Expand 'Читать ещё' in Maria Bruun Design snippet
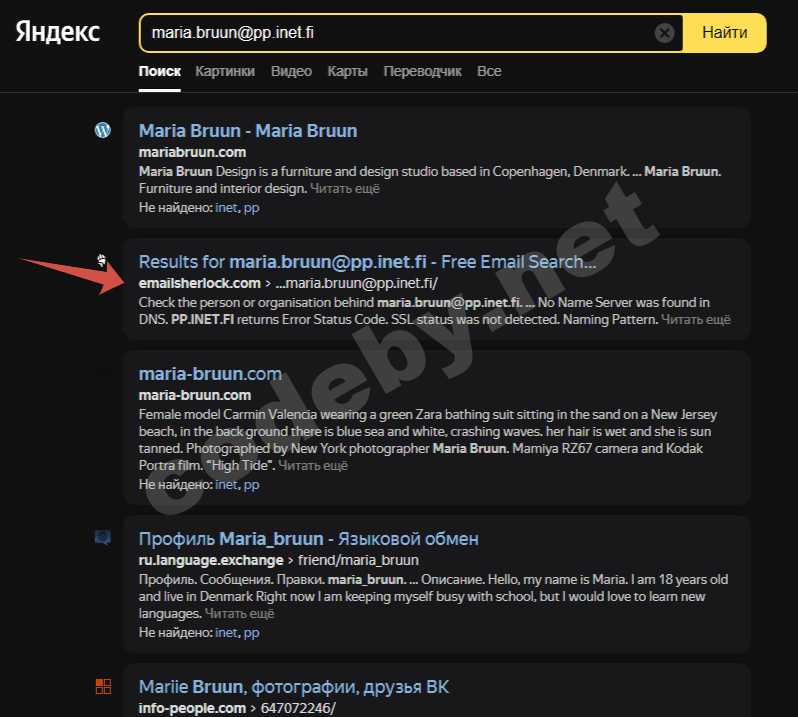This screenshot has height=717, width=798. point(345,189)
